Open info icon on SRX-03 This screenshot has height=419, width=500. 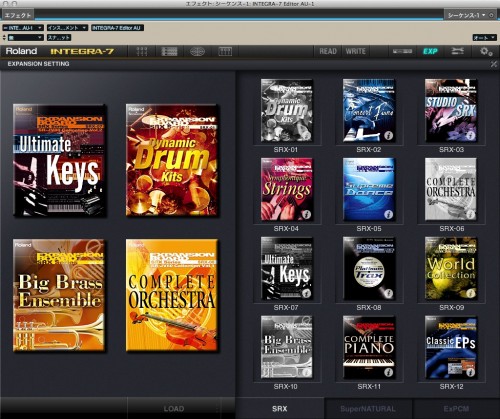pyautogui.click(x=470, y=135)
